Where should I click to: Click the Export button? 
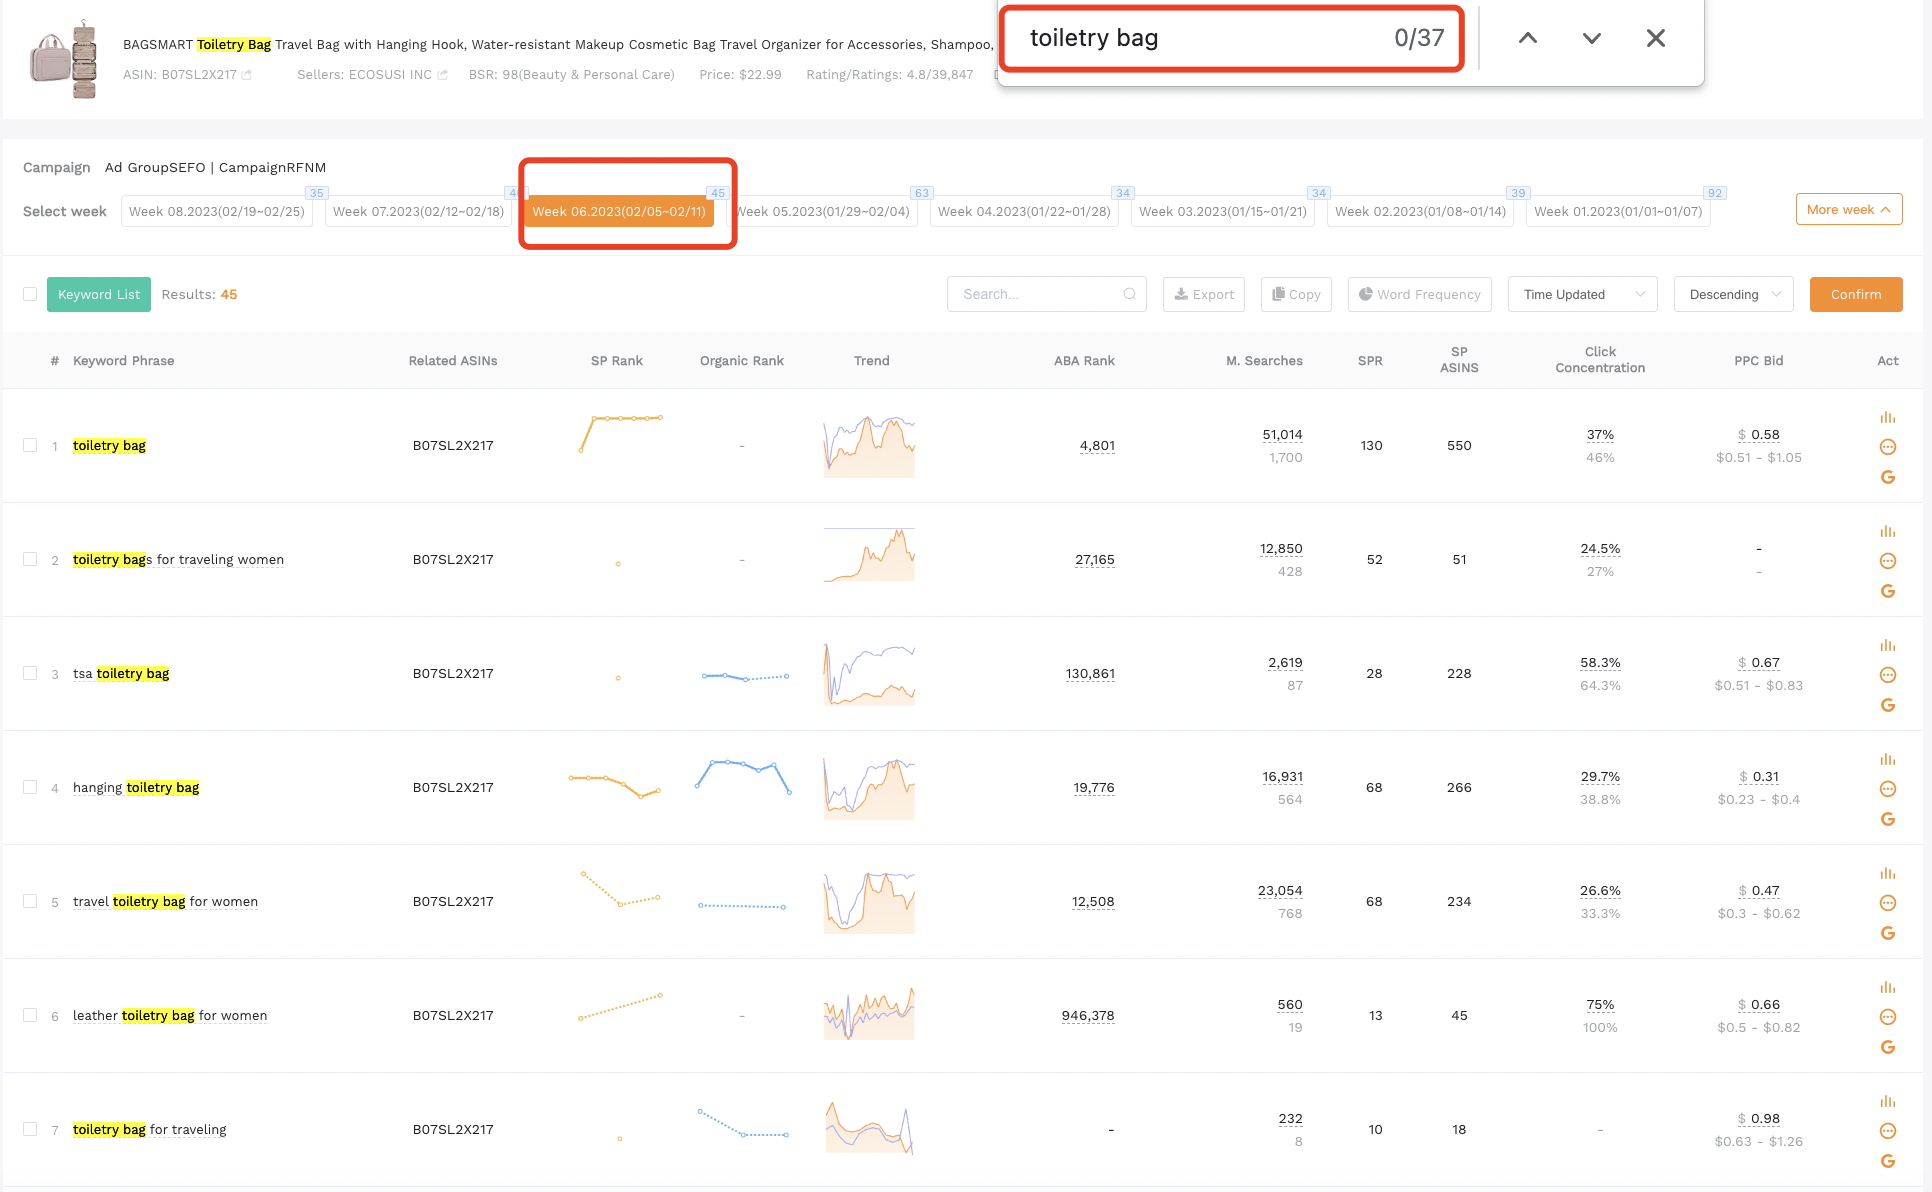click(1204, 294)
